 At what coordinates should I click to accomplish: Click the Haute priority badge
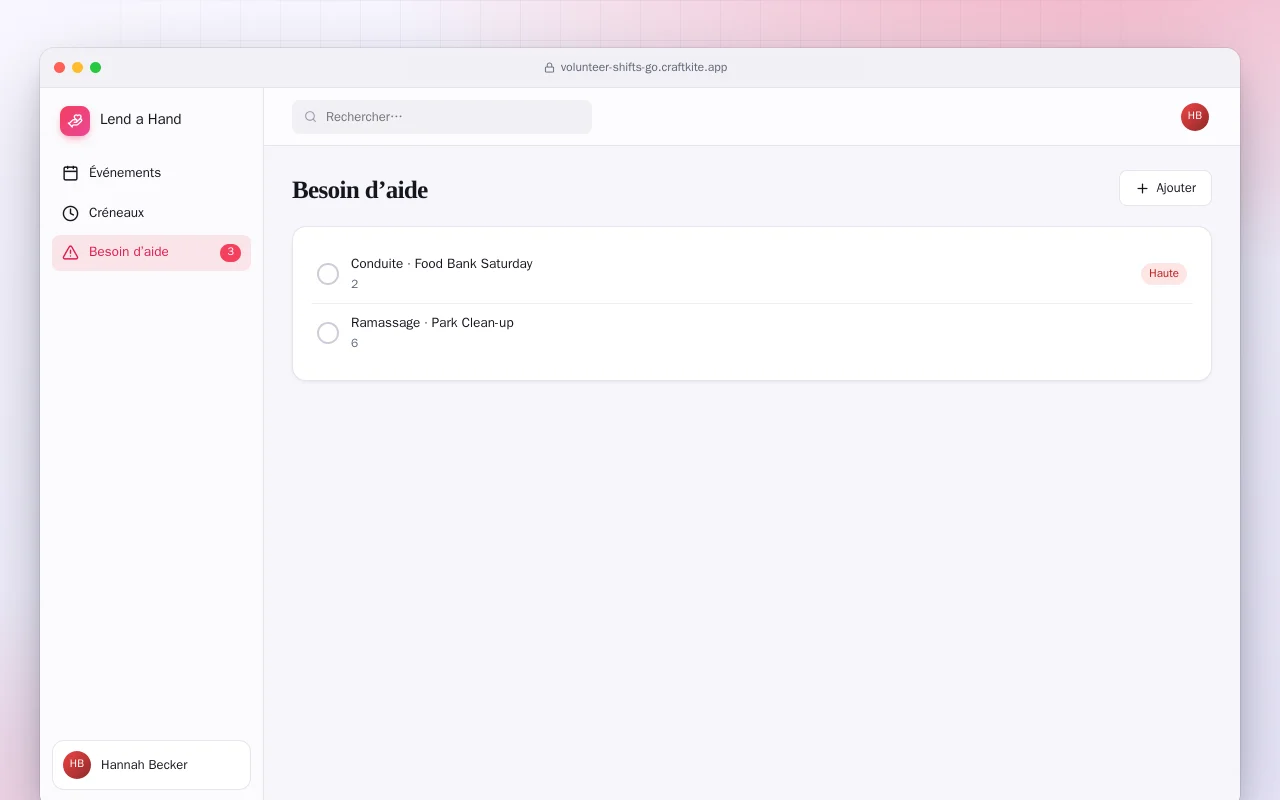click(x=1164, y=274)
